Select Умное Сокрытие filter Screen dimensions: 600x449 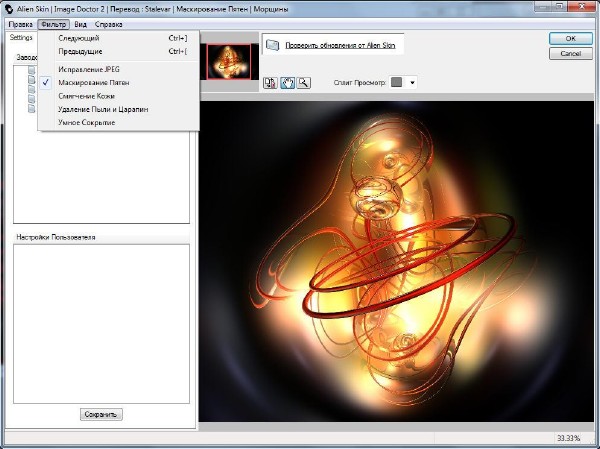87,122
